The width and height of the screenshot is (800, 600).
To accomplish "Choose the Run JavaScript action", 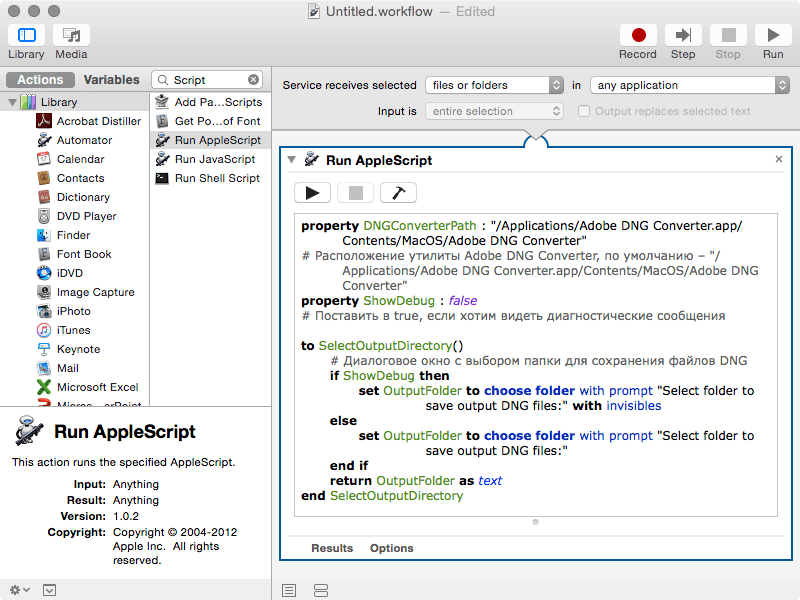I will [210, 159].
